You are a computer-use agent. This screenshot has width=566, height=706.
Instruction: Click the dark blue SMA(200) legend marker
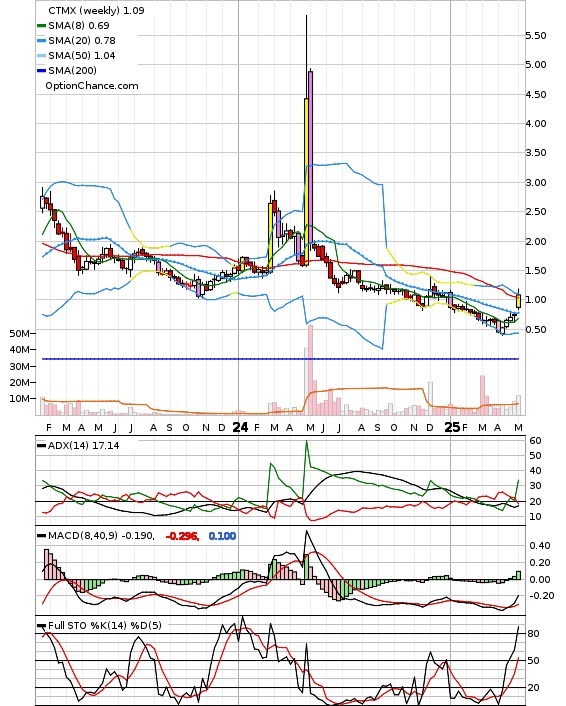[x=41, y=71]
